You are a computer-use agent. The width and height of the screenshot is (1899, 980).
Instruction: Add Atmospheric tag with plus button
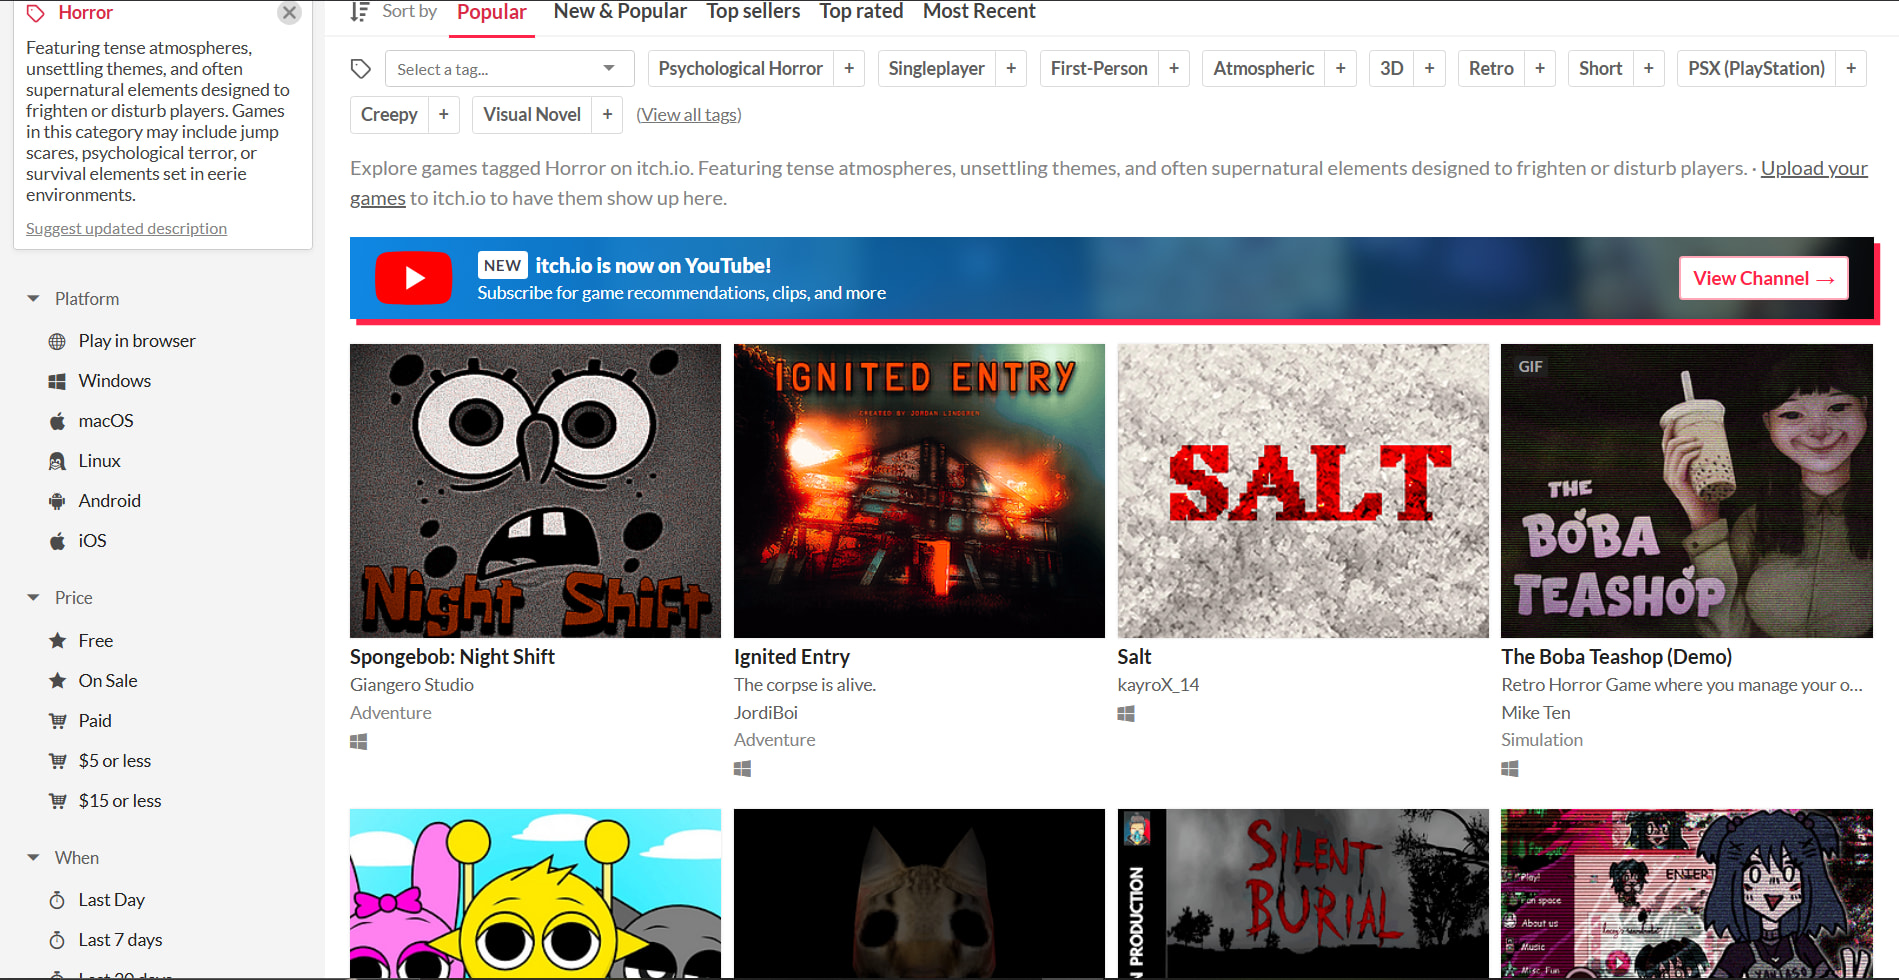[1341, 68]
